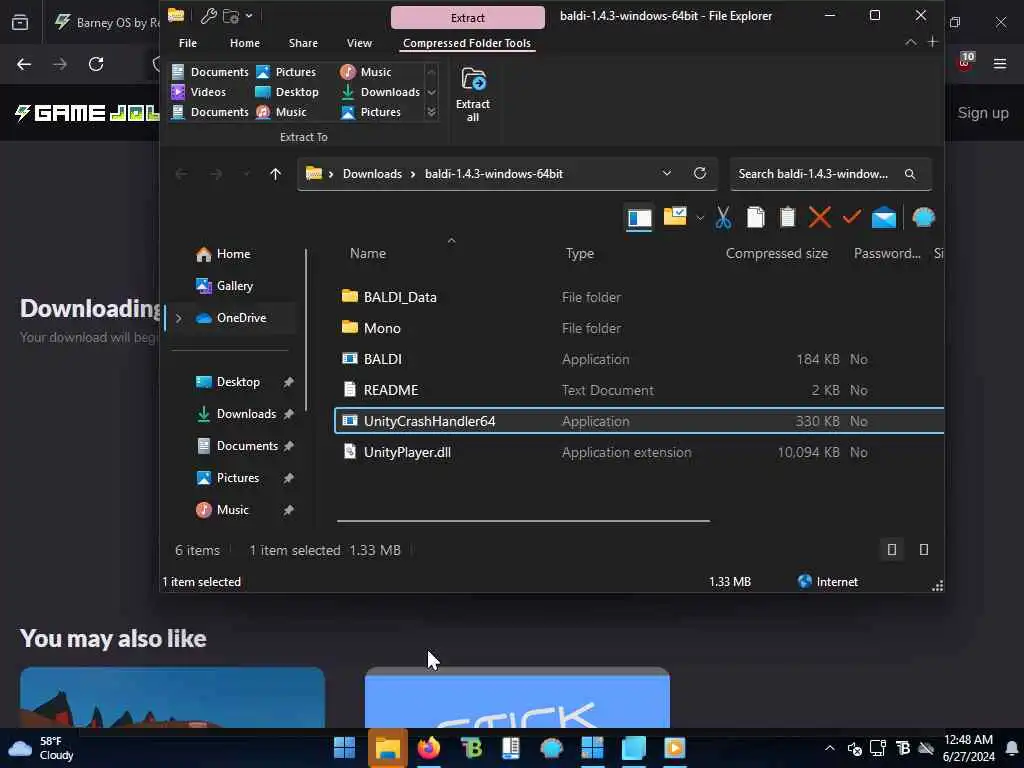Refresh the folder with refresh icon
Screen dimensions: 1024x768
point(699,174)
